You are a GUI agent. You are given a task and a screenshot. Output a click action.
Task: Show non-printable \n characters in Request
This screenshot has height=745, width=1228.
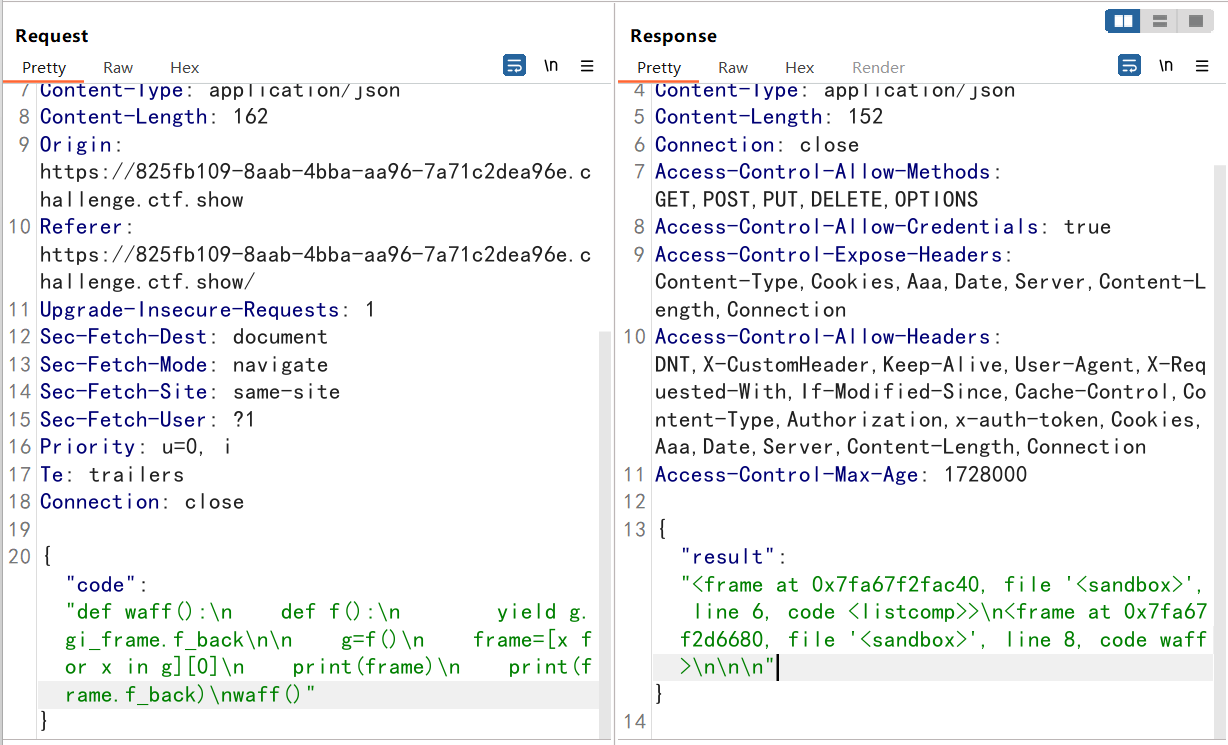point(551,66)
